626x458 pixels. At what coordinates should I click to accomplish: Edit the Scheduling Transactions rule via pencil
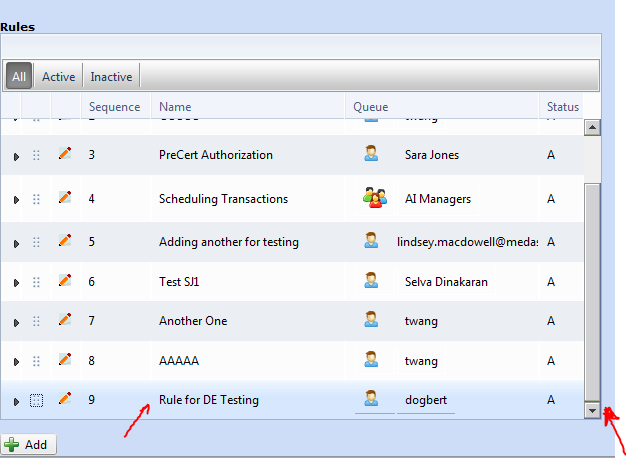click(x=65, y=198)
